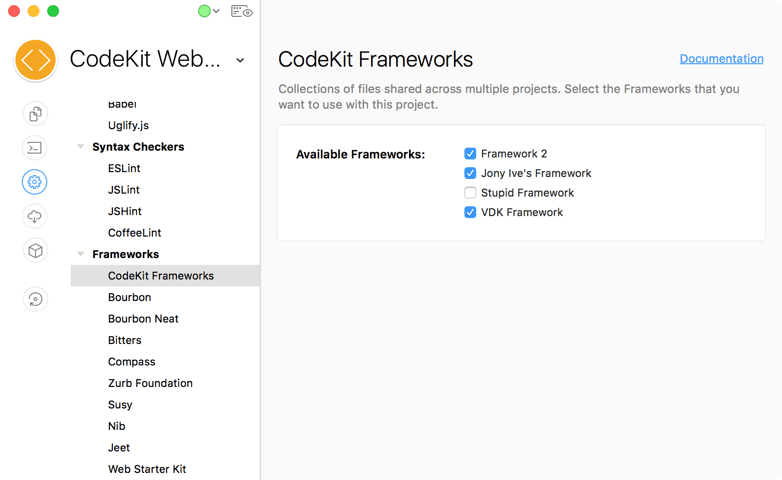Open the terminal log icon in sidebar
This screenshot has width=782, height=480.
pos(35,148)
